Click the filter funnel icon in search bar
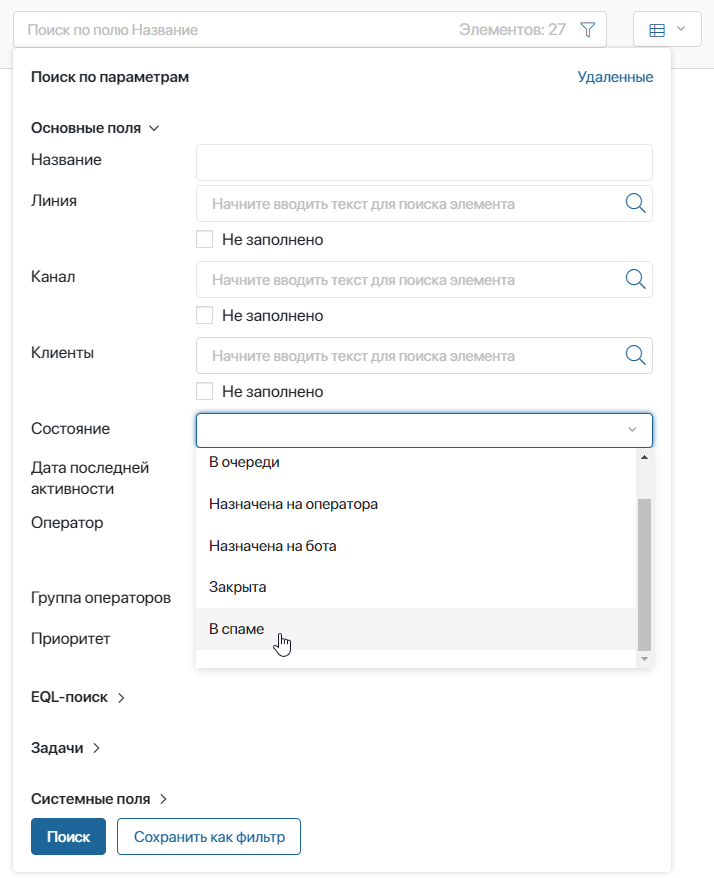Viewport: 714px width, 878px height. pyautogui.click(x=588, y=30)
